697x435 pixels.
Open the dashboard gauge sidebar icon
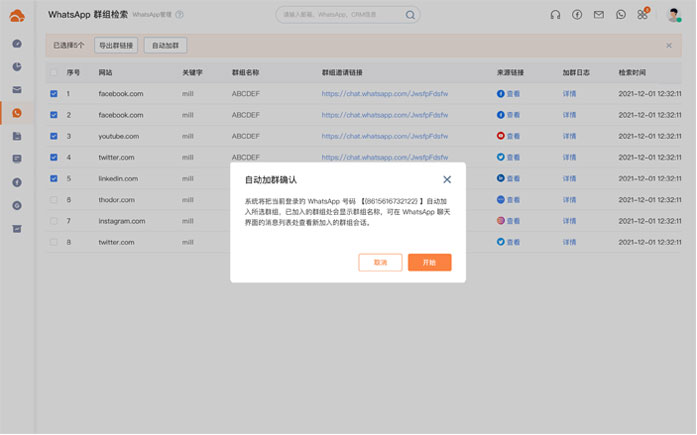click(x=17, y=44)
